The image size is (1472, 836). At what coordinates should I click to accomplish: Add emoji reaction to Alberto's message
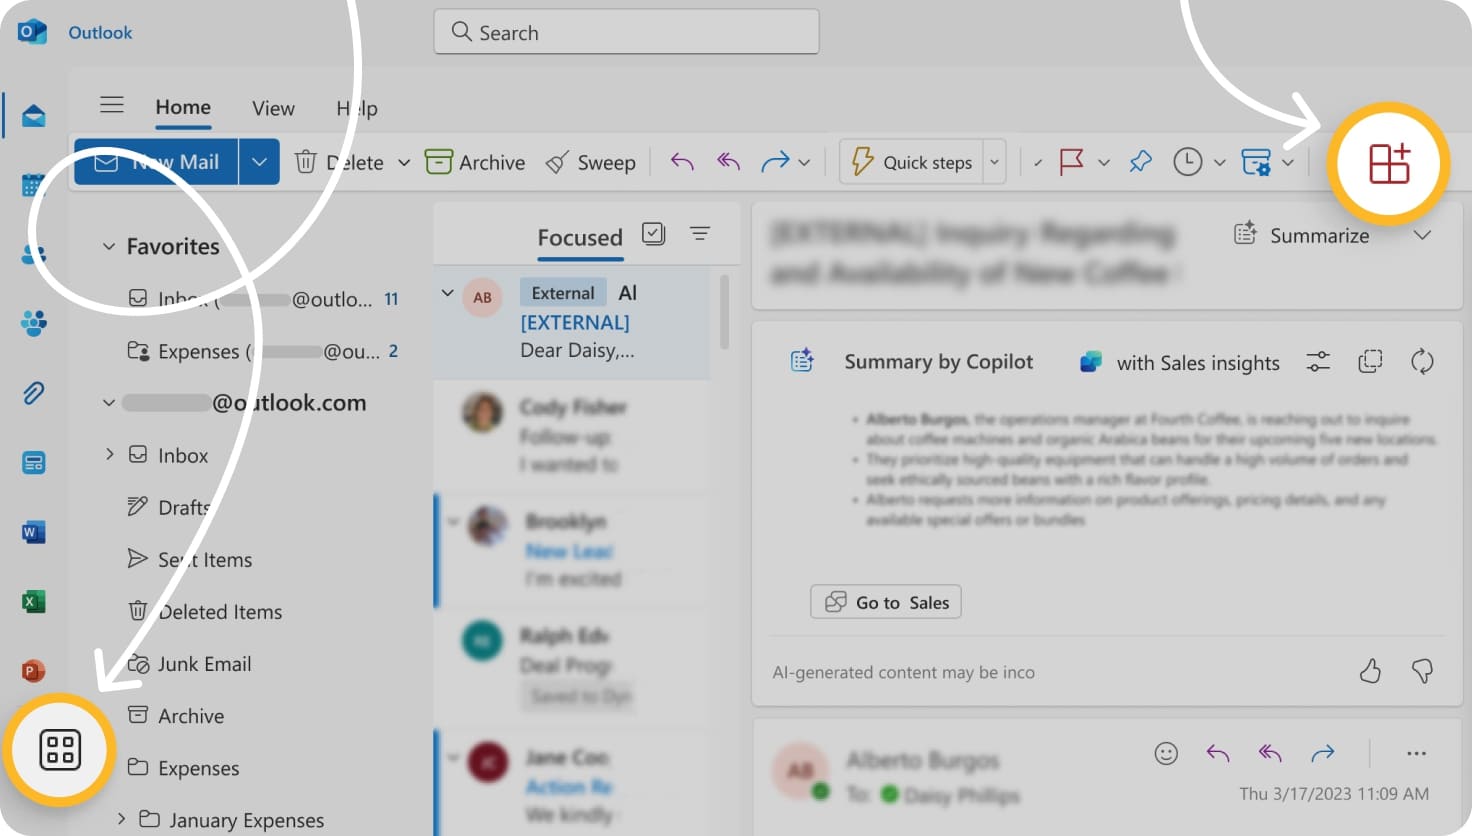[1166, 753]
